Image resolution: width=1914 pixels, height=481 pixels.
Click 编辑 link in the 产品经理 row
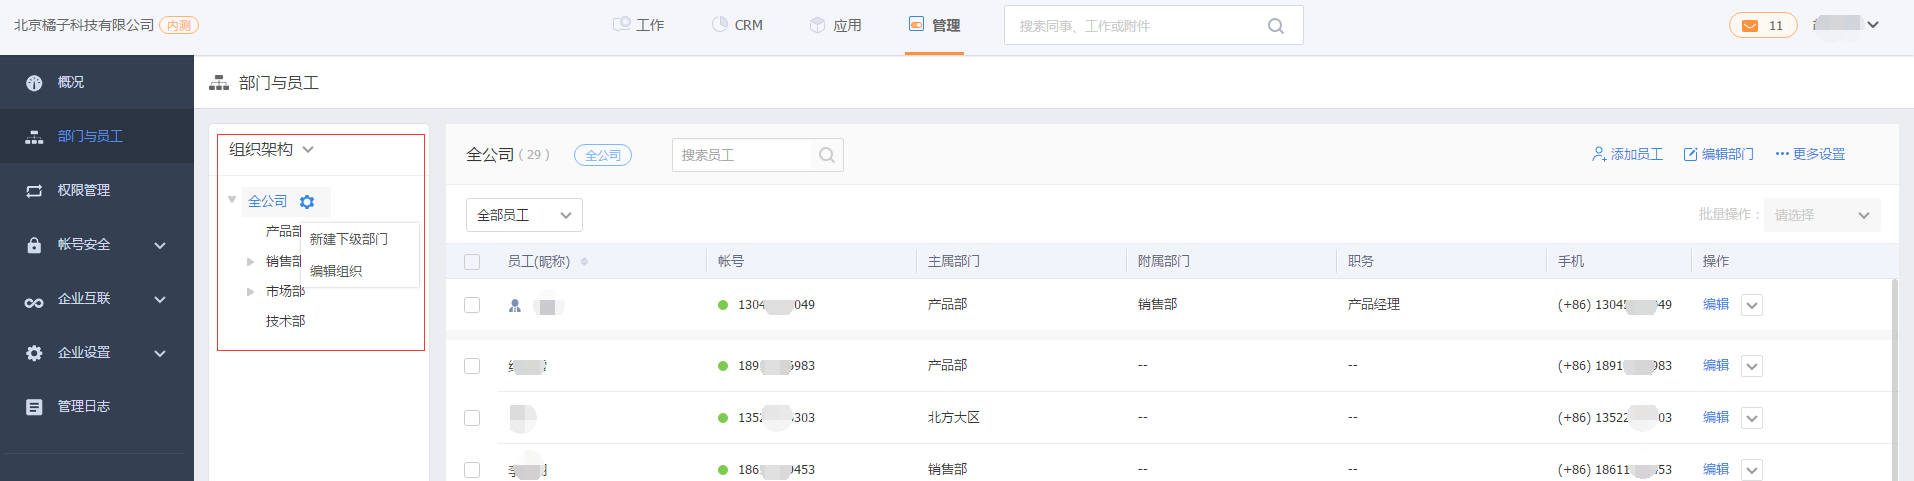coord(1716,305)
